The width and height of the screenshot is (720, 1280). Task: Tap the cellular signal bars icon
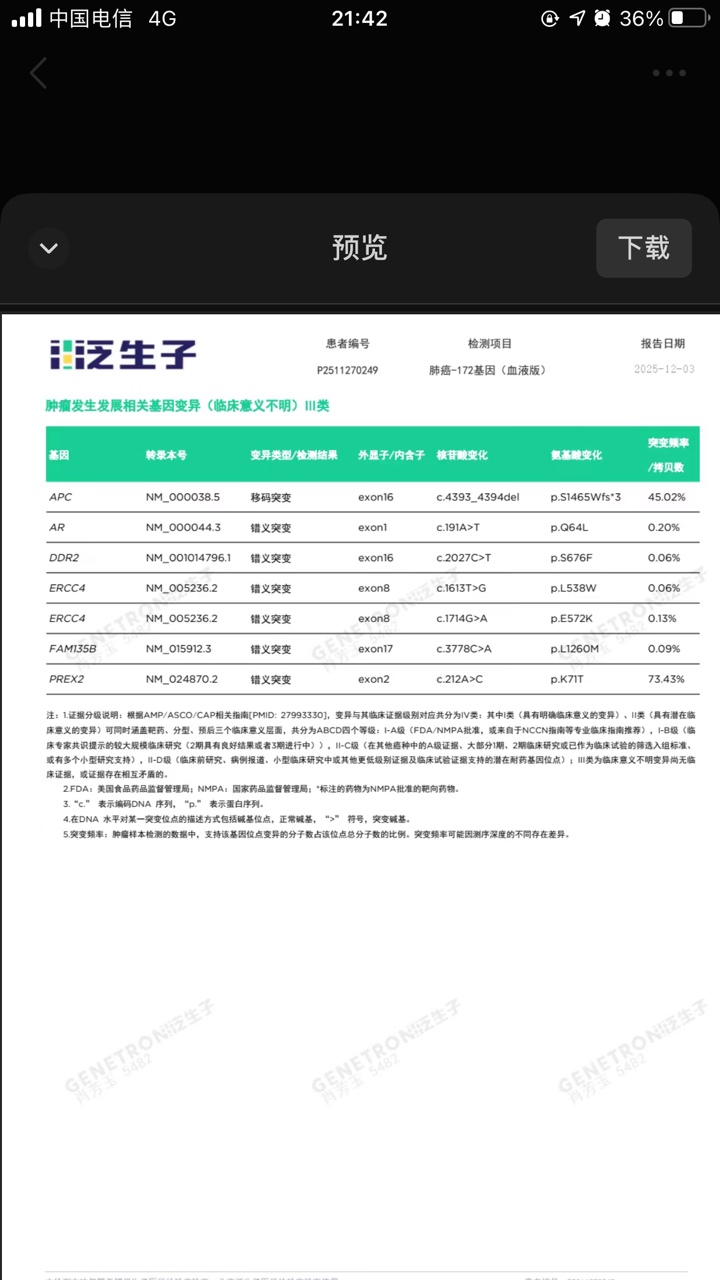pyautogui.click(x=25, y=18)
